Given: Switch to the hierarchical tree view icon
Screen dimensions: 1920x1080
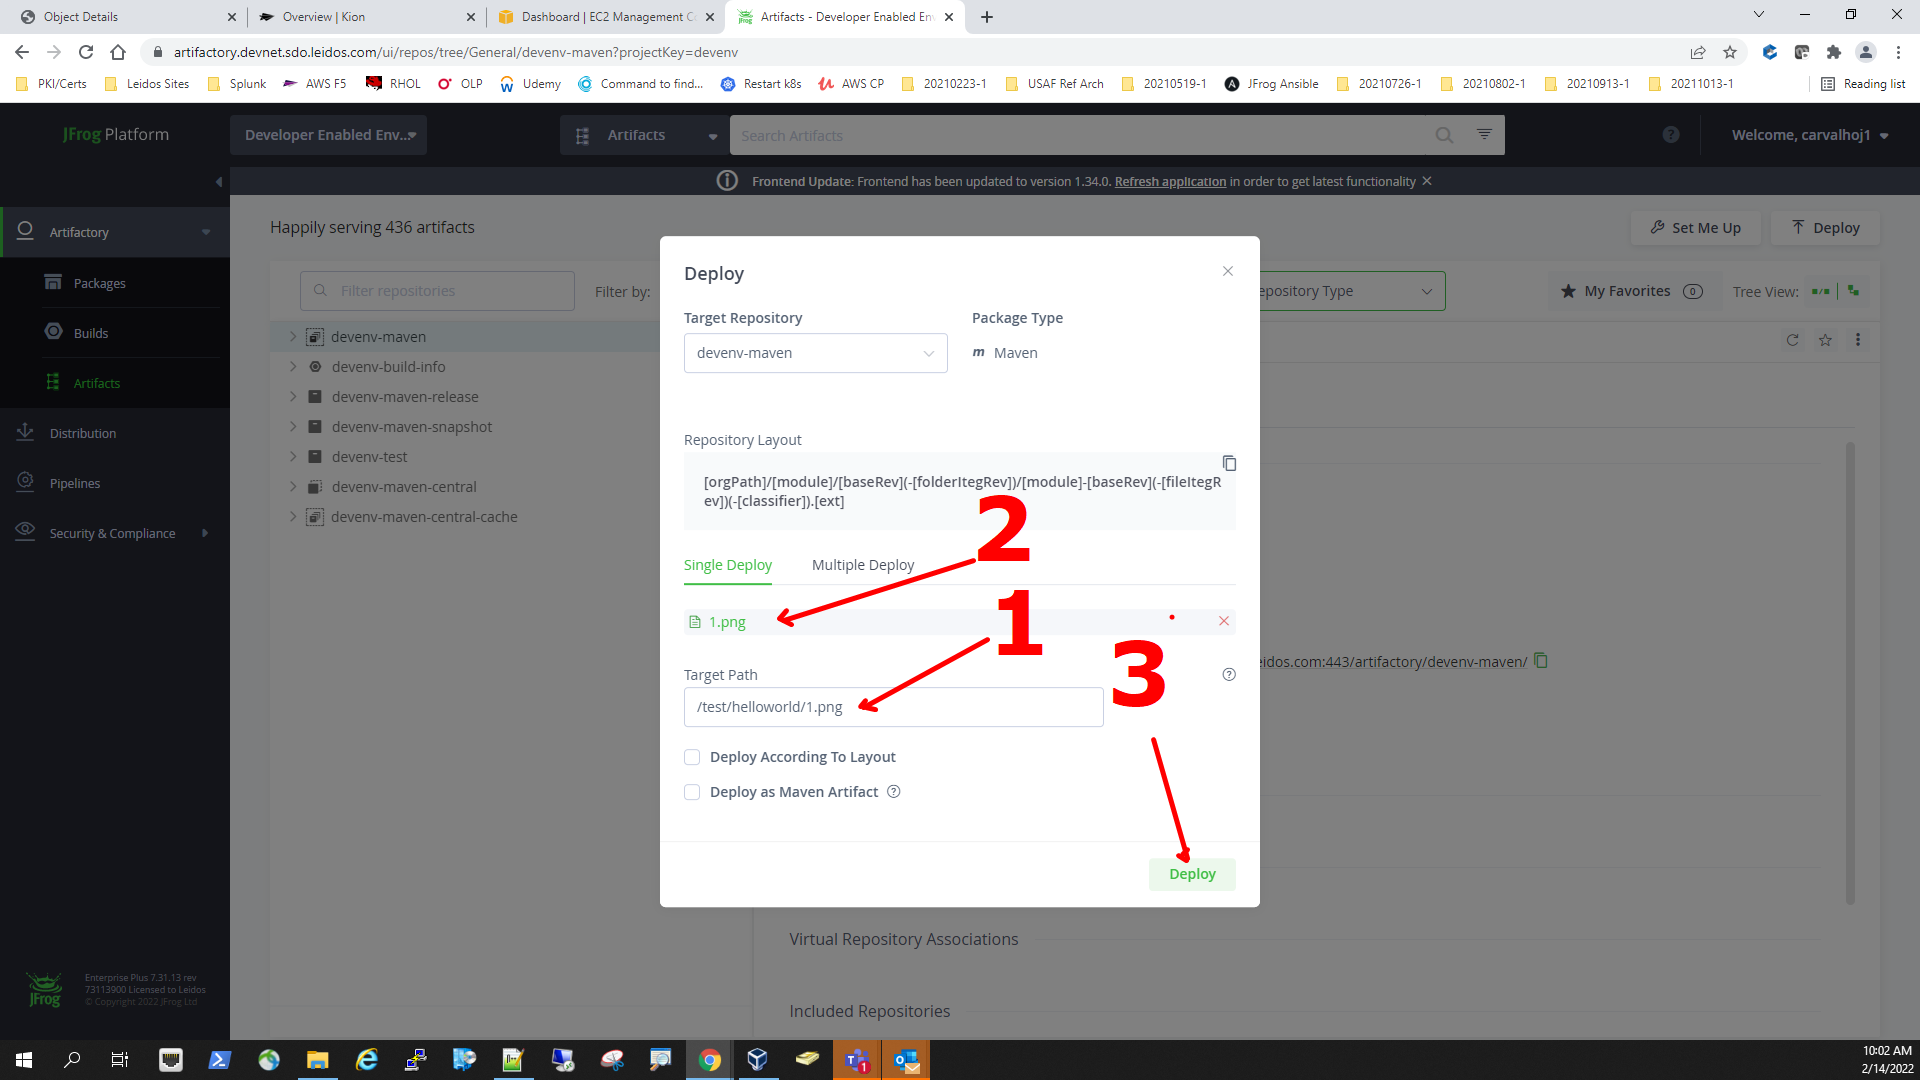Looking at the screenshot, I should (1854, 291).
